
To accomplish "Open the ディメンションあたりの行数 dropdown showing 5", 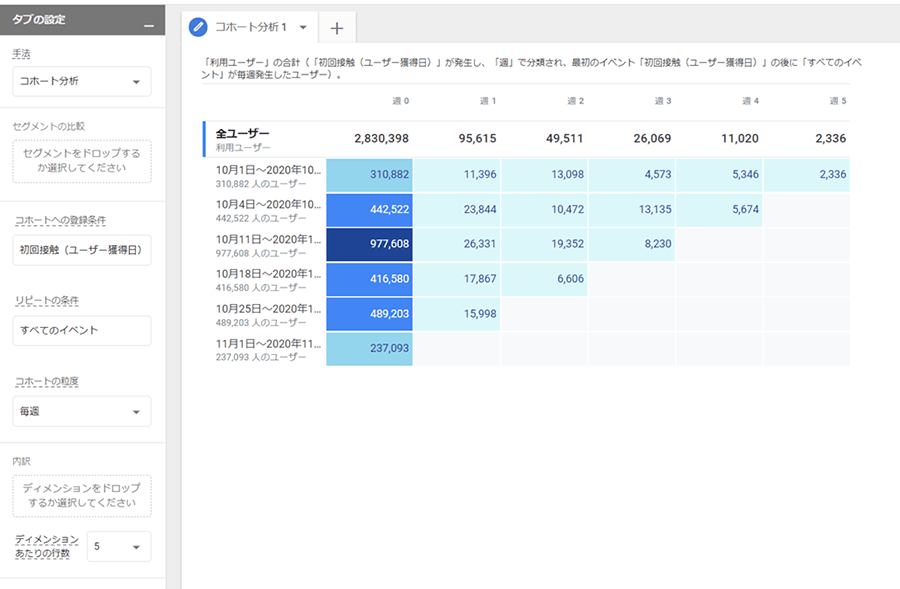I will [x=119, y=546].
